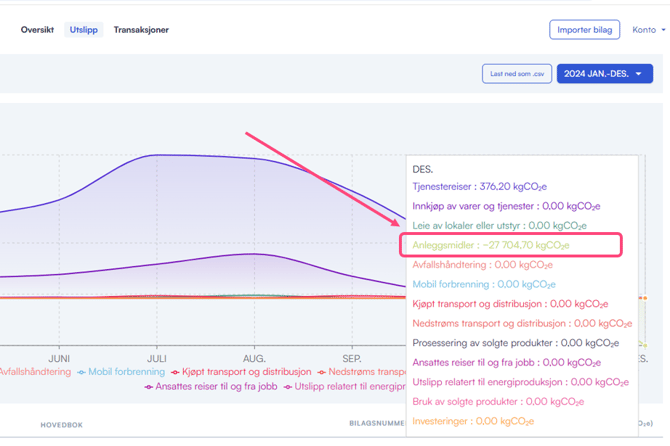Toggle Utslipp relatert til energiproduksjon legend marker
Viewport: 670px width, 446px height.
288,386
